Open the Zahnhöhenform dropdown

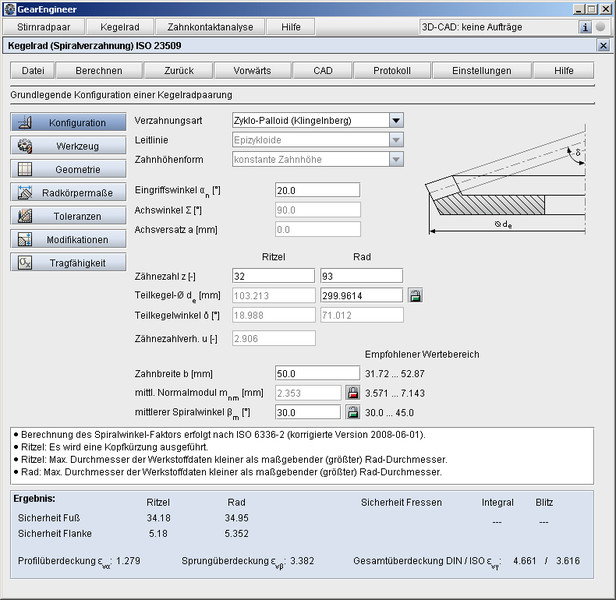(x=396, y=158)
